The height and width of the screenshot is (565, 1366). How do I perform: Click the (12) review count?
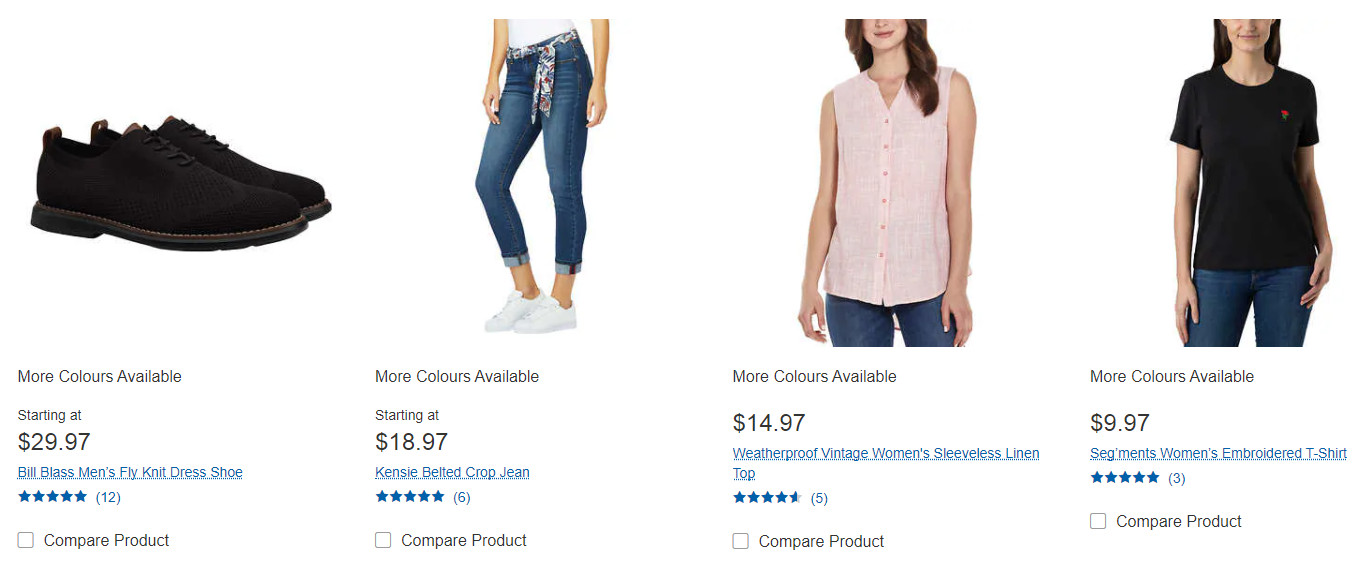(108, 497)
